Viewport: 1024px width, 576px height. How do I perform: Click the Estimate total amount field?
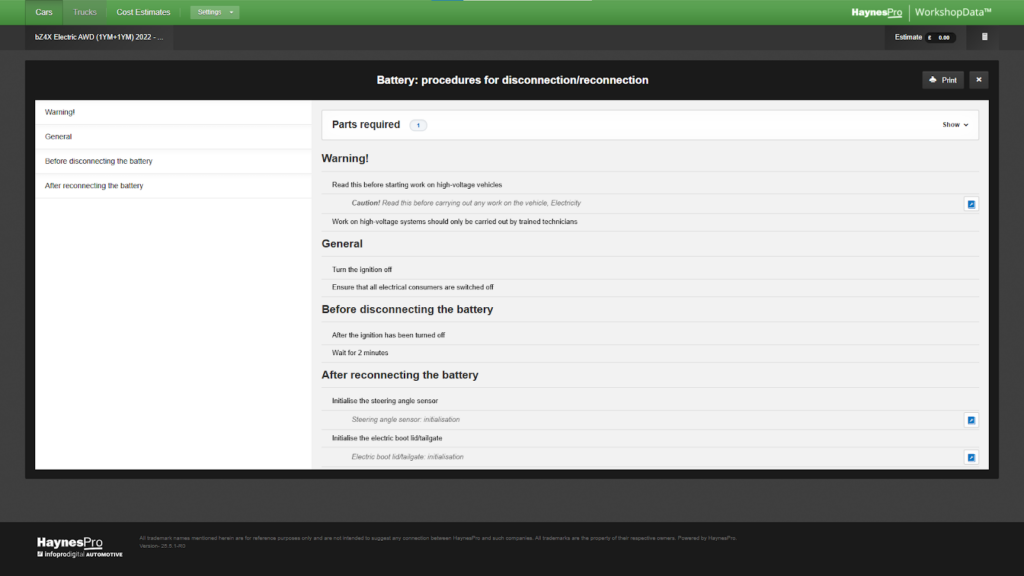point(941,37)
